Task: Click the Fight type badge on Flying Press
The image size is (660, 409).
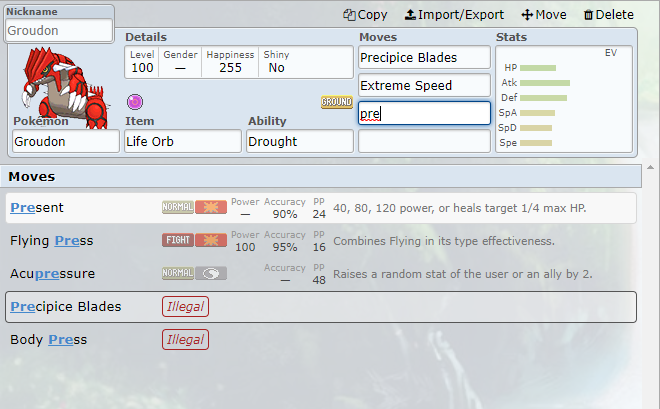Action: [x=178, y=240]
